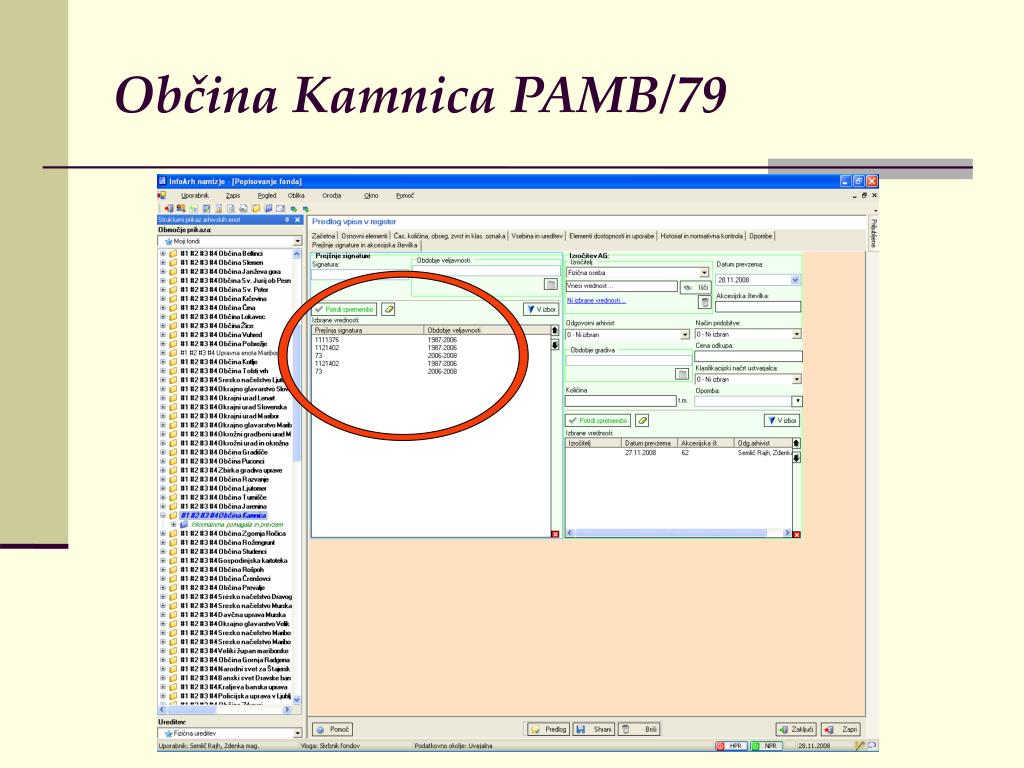Click red X below Izročitev list
Image resolution: width=1024 pixels, height=768 pixels.
pyautogui.click(x=797, y=534)
